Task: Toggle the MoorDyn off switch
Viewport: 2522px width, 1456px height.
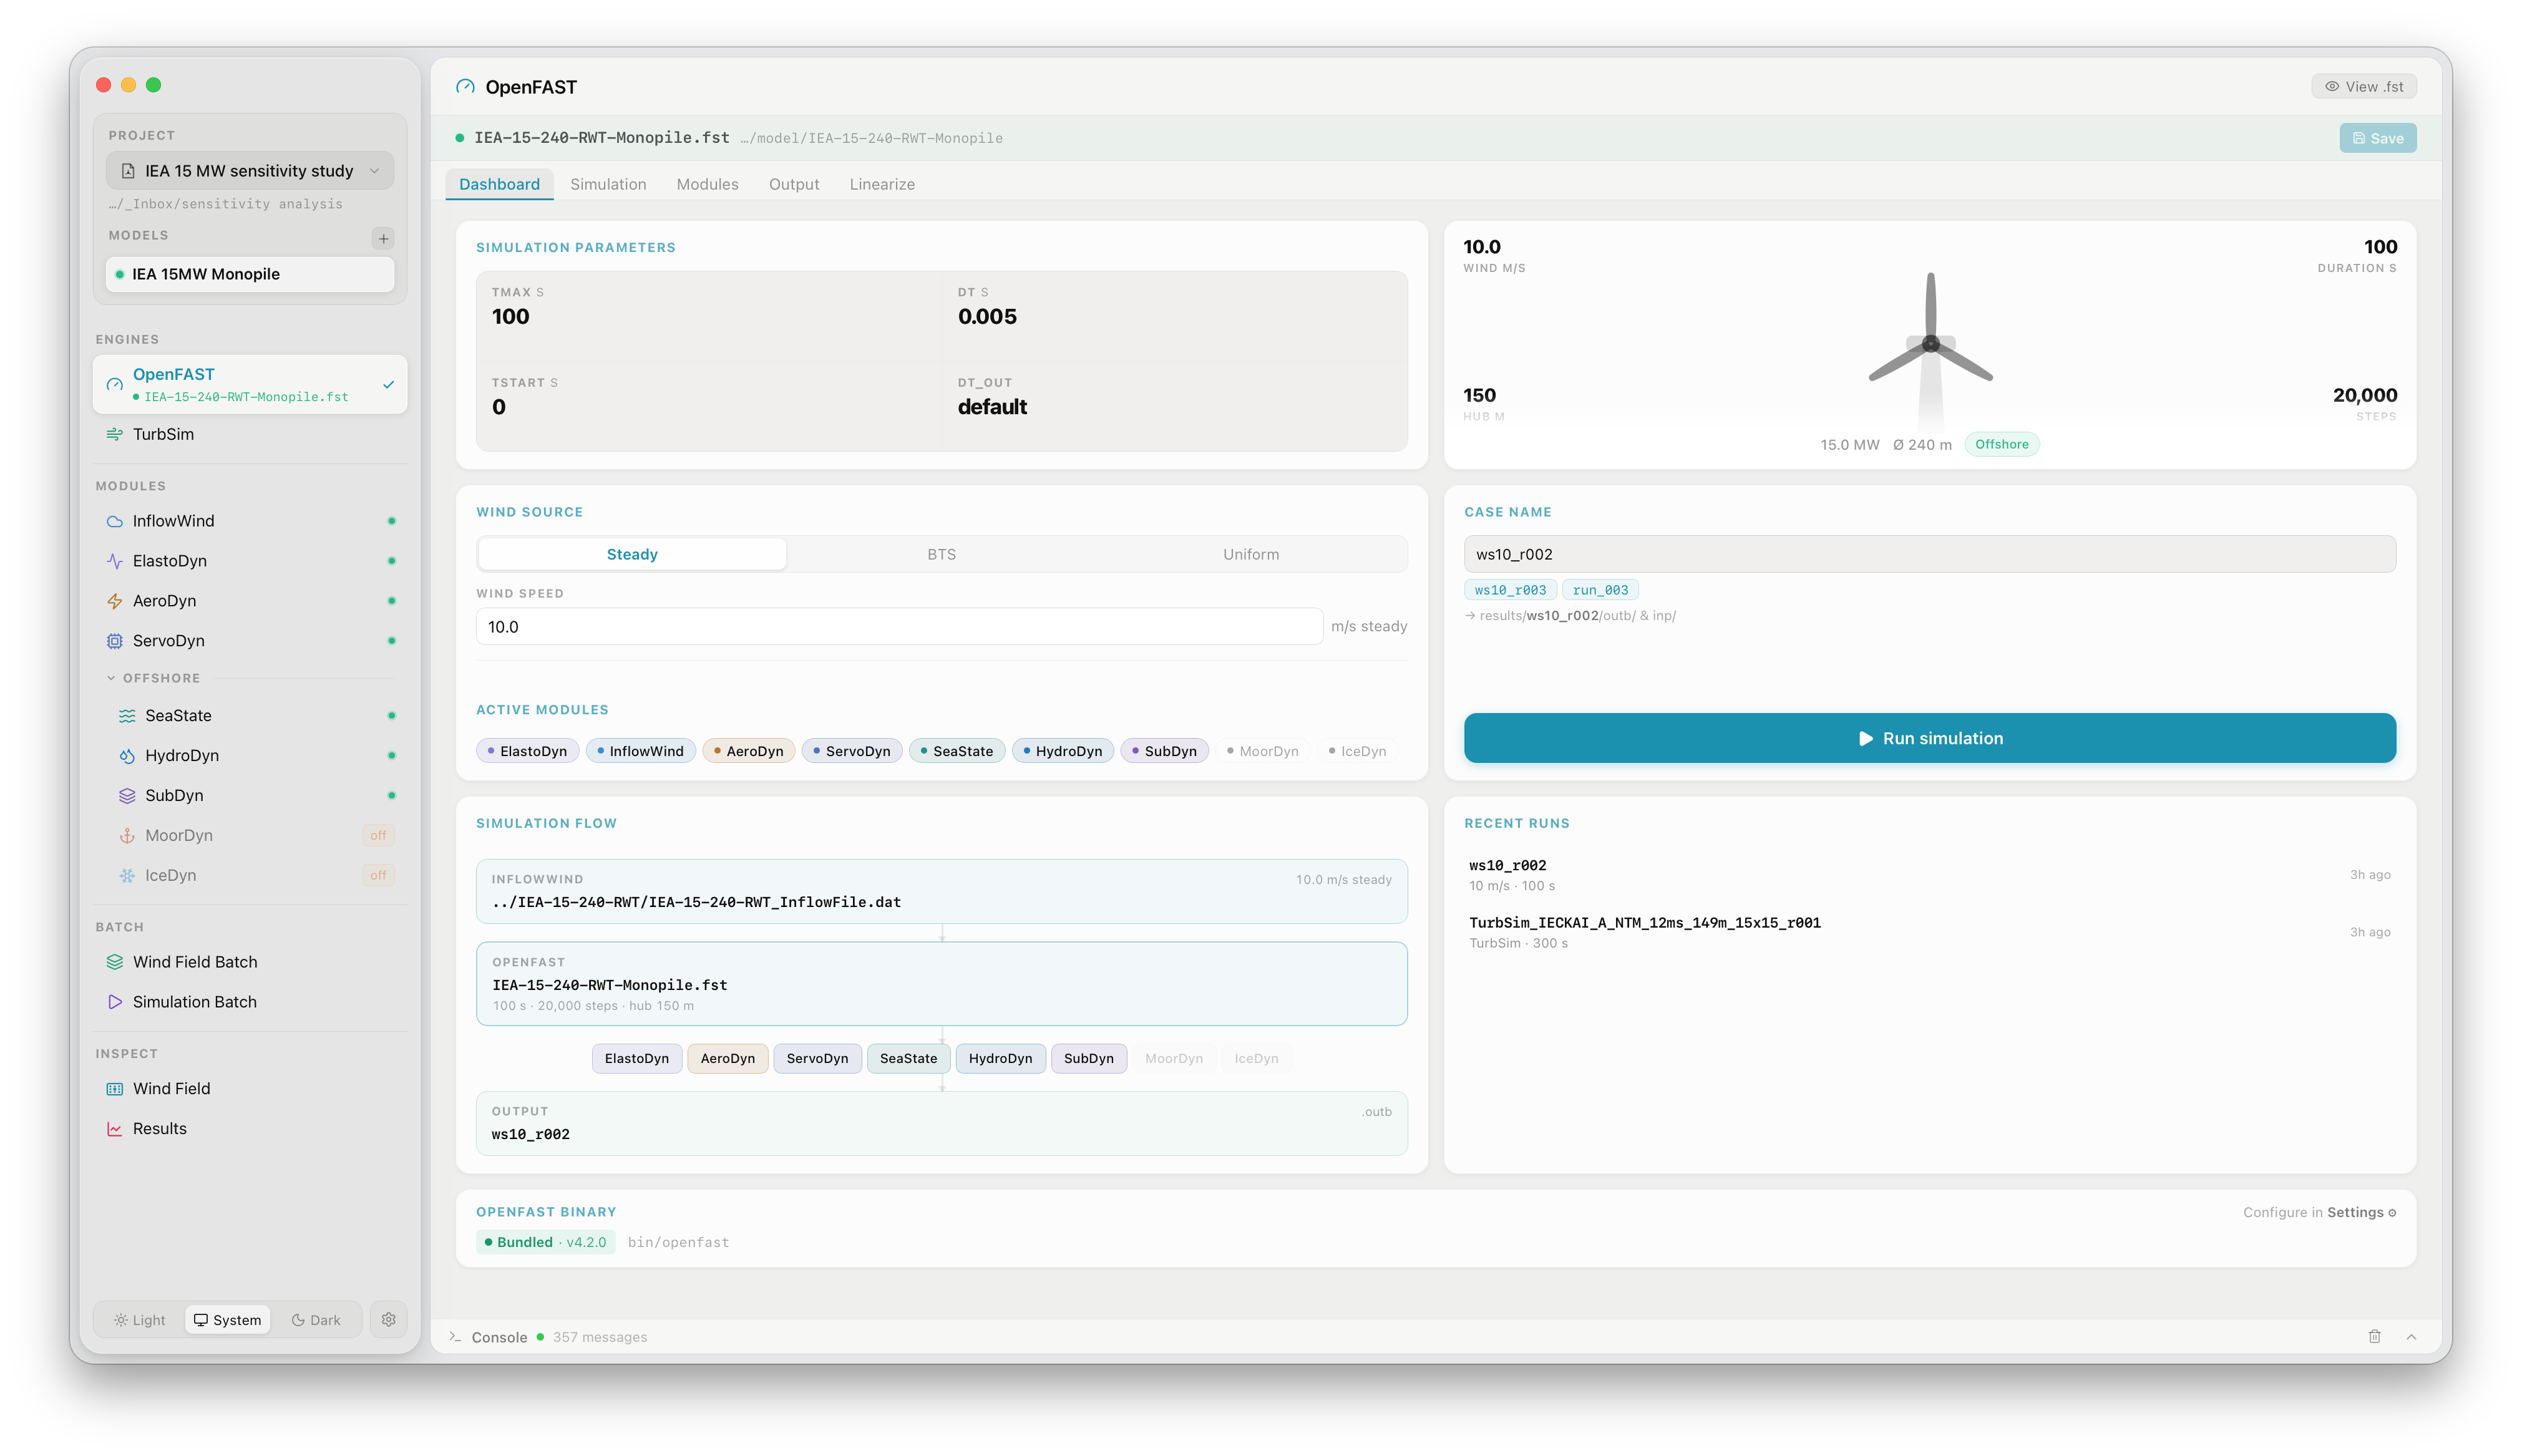Action: pyautogui.click(x=378, y=835)
